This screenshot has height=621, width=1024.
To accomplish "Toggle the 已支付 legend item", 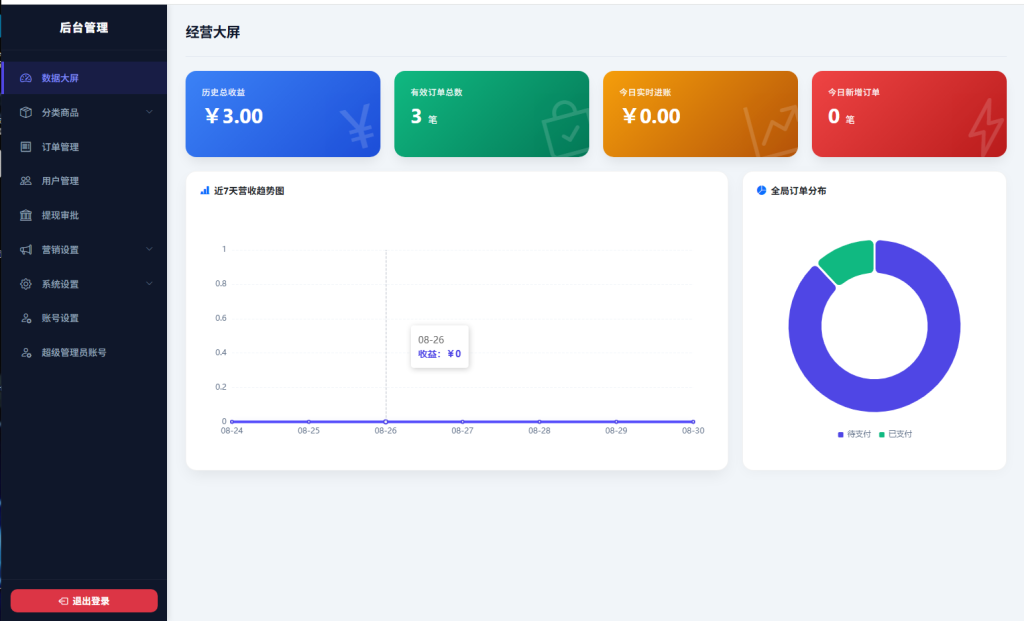I will [x=895, y=434].
